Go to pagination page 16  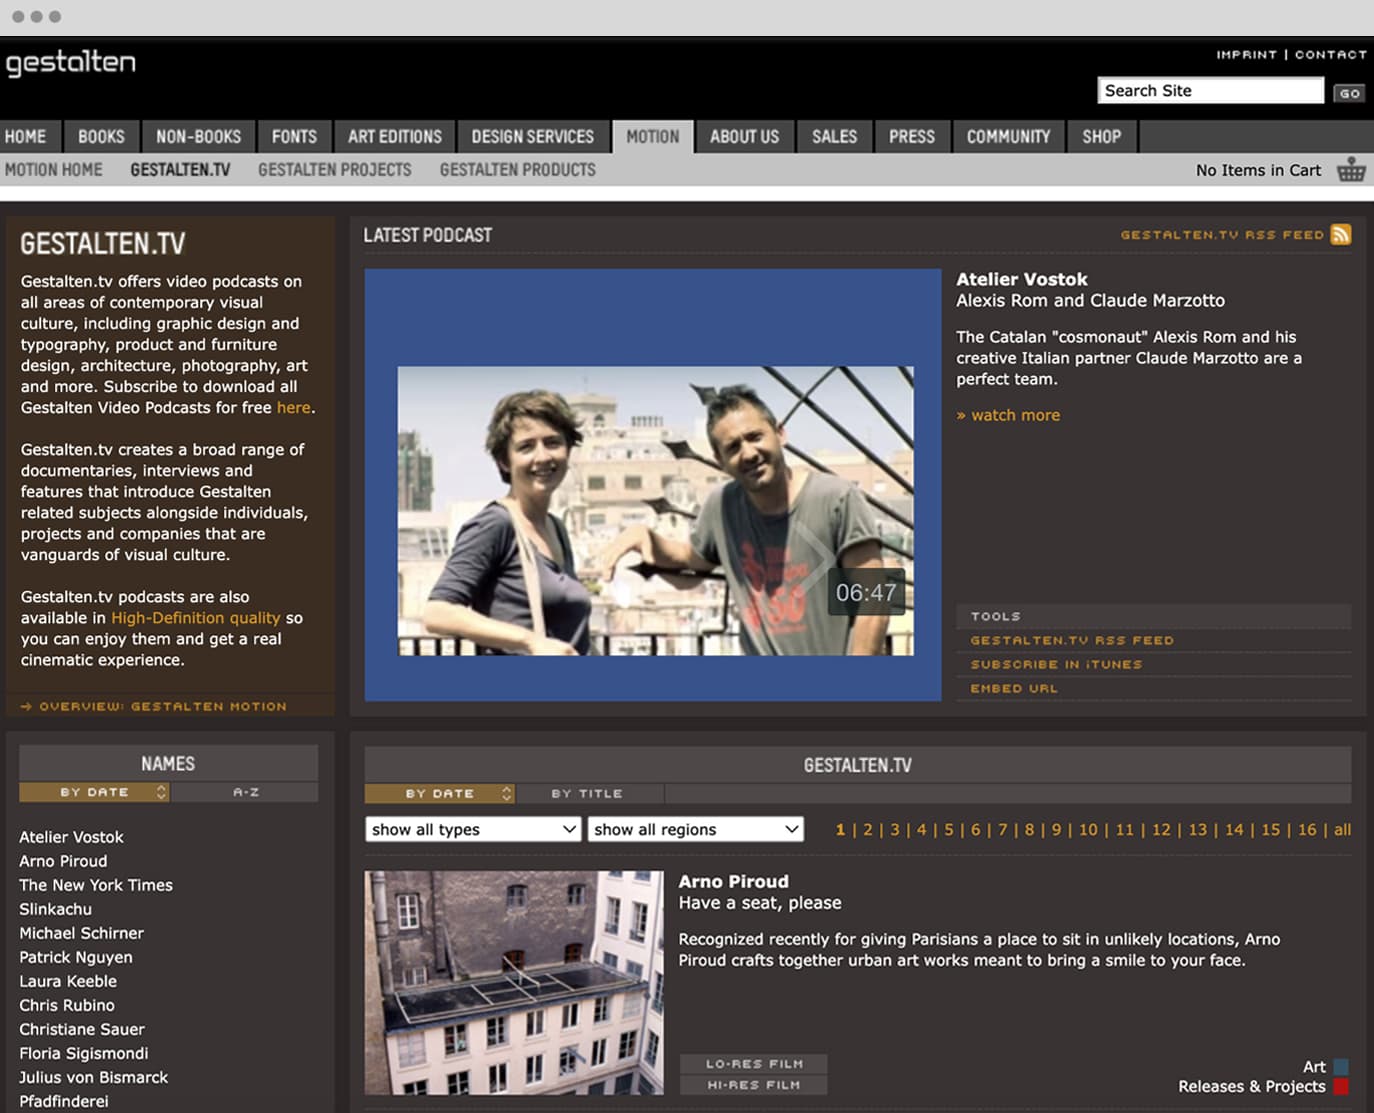click(x=1307, y=830)
